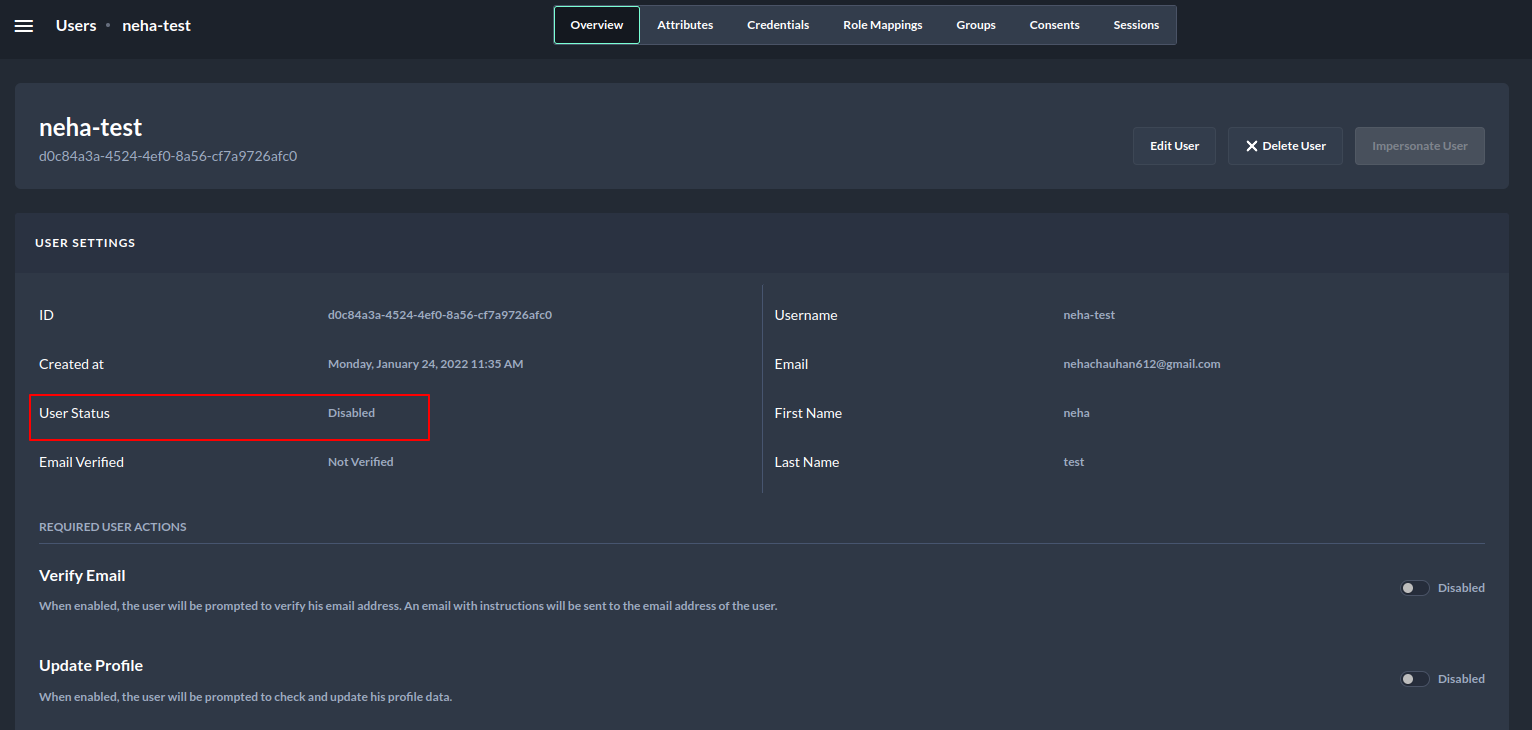Click the email address nehachauhan612@gmail.com
The width and height of the screenshot is (1532, 730).
pos(1141,364)
